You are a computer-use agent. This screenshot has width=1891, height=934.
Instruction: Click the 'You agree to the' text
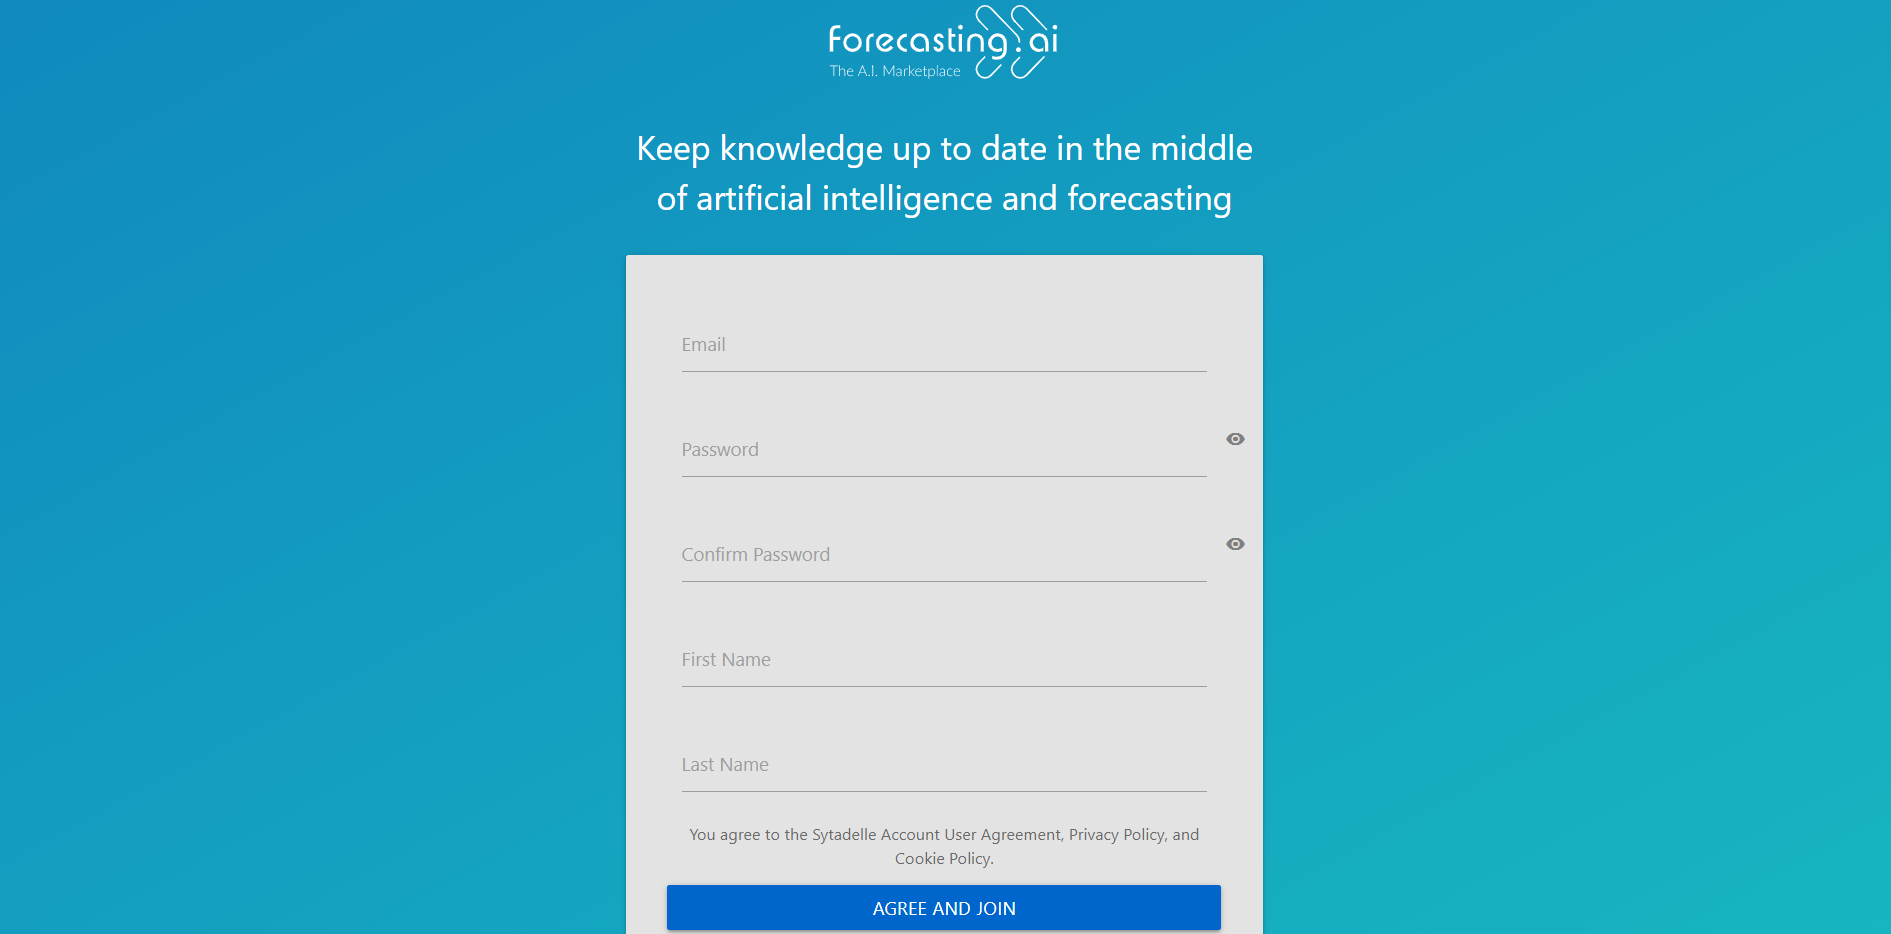(x=747, y=835)
